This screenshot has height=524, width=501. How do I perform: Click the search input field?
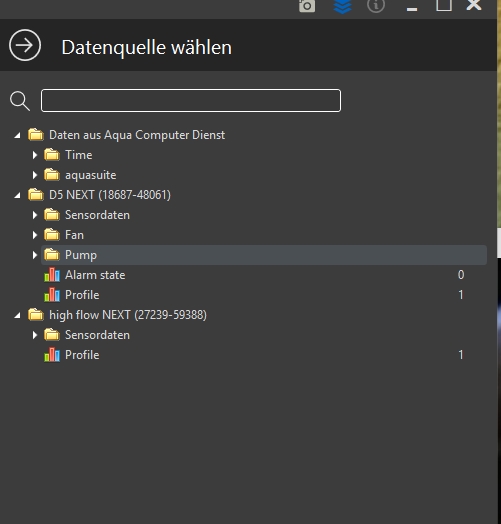point(191,100)
